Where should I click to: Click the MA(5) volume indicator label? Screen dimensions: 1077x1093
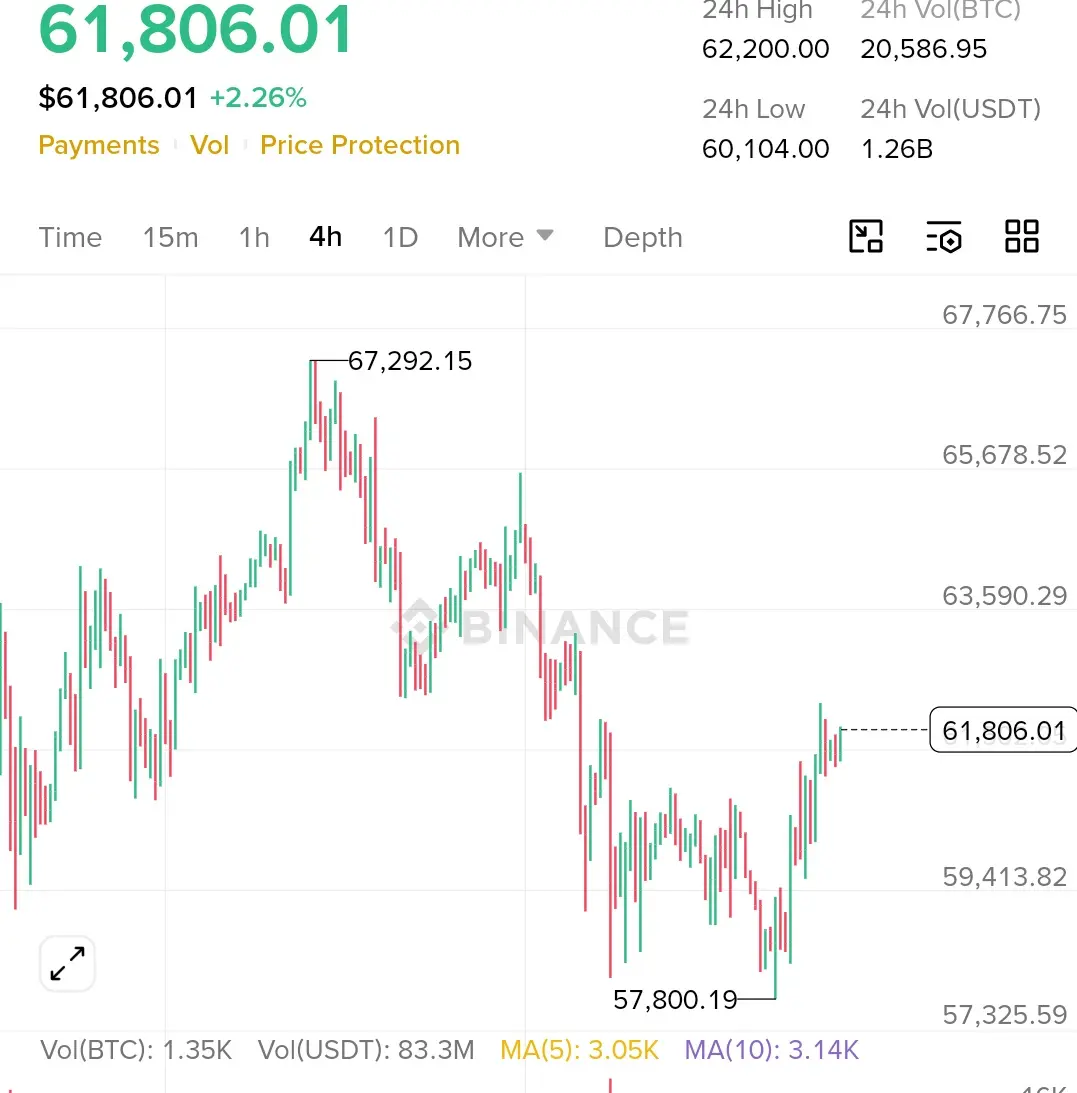click(579, 1050)
